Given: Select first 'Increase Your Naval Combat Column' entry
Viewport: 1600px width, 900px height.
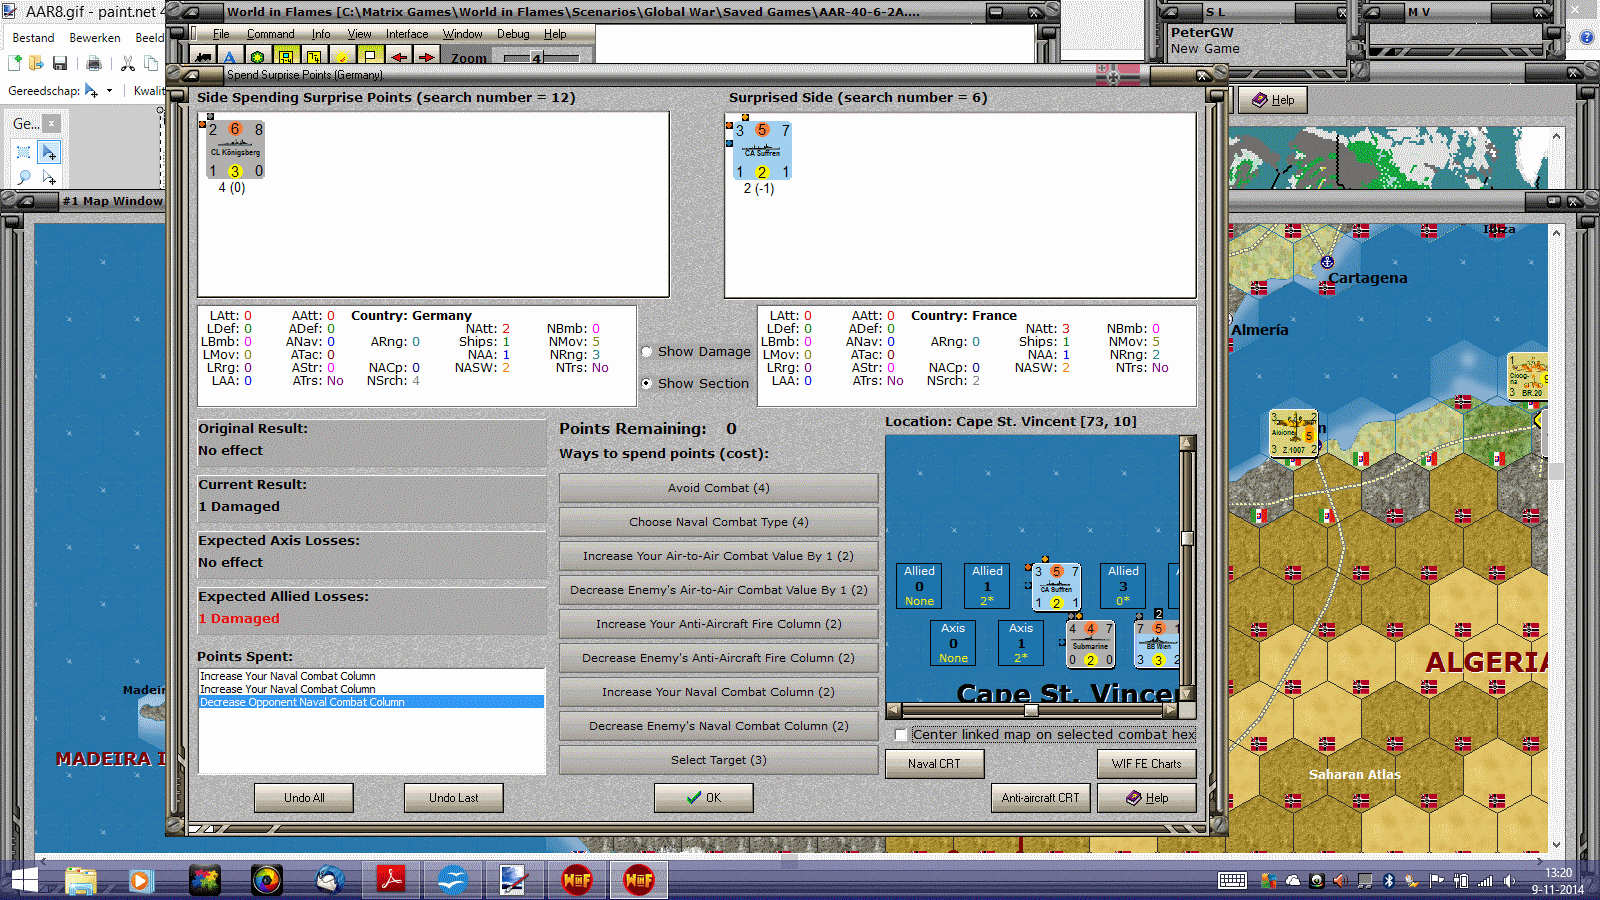Looking at the screenshot, I should pos(371,676).
